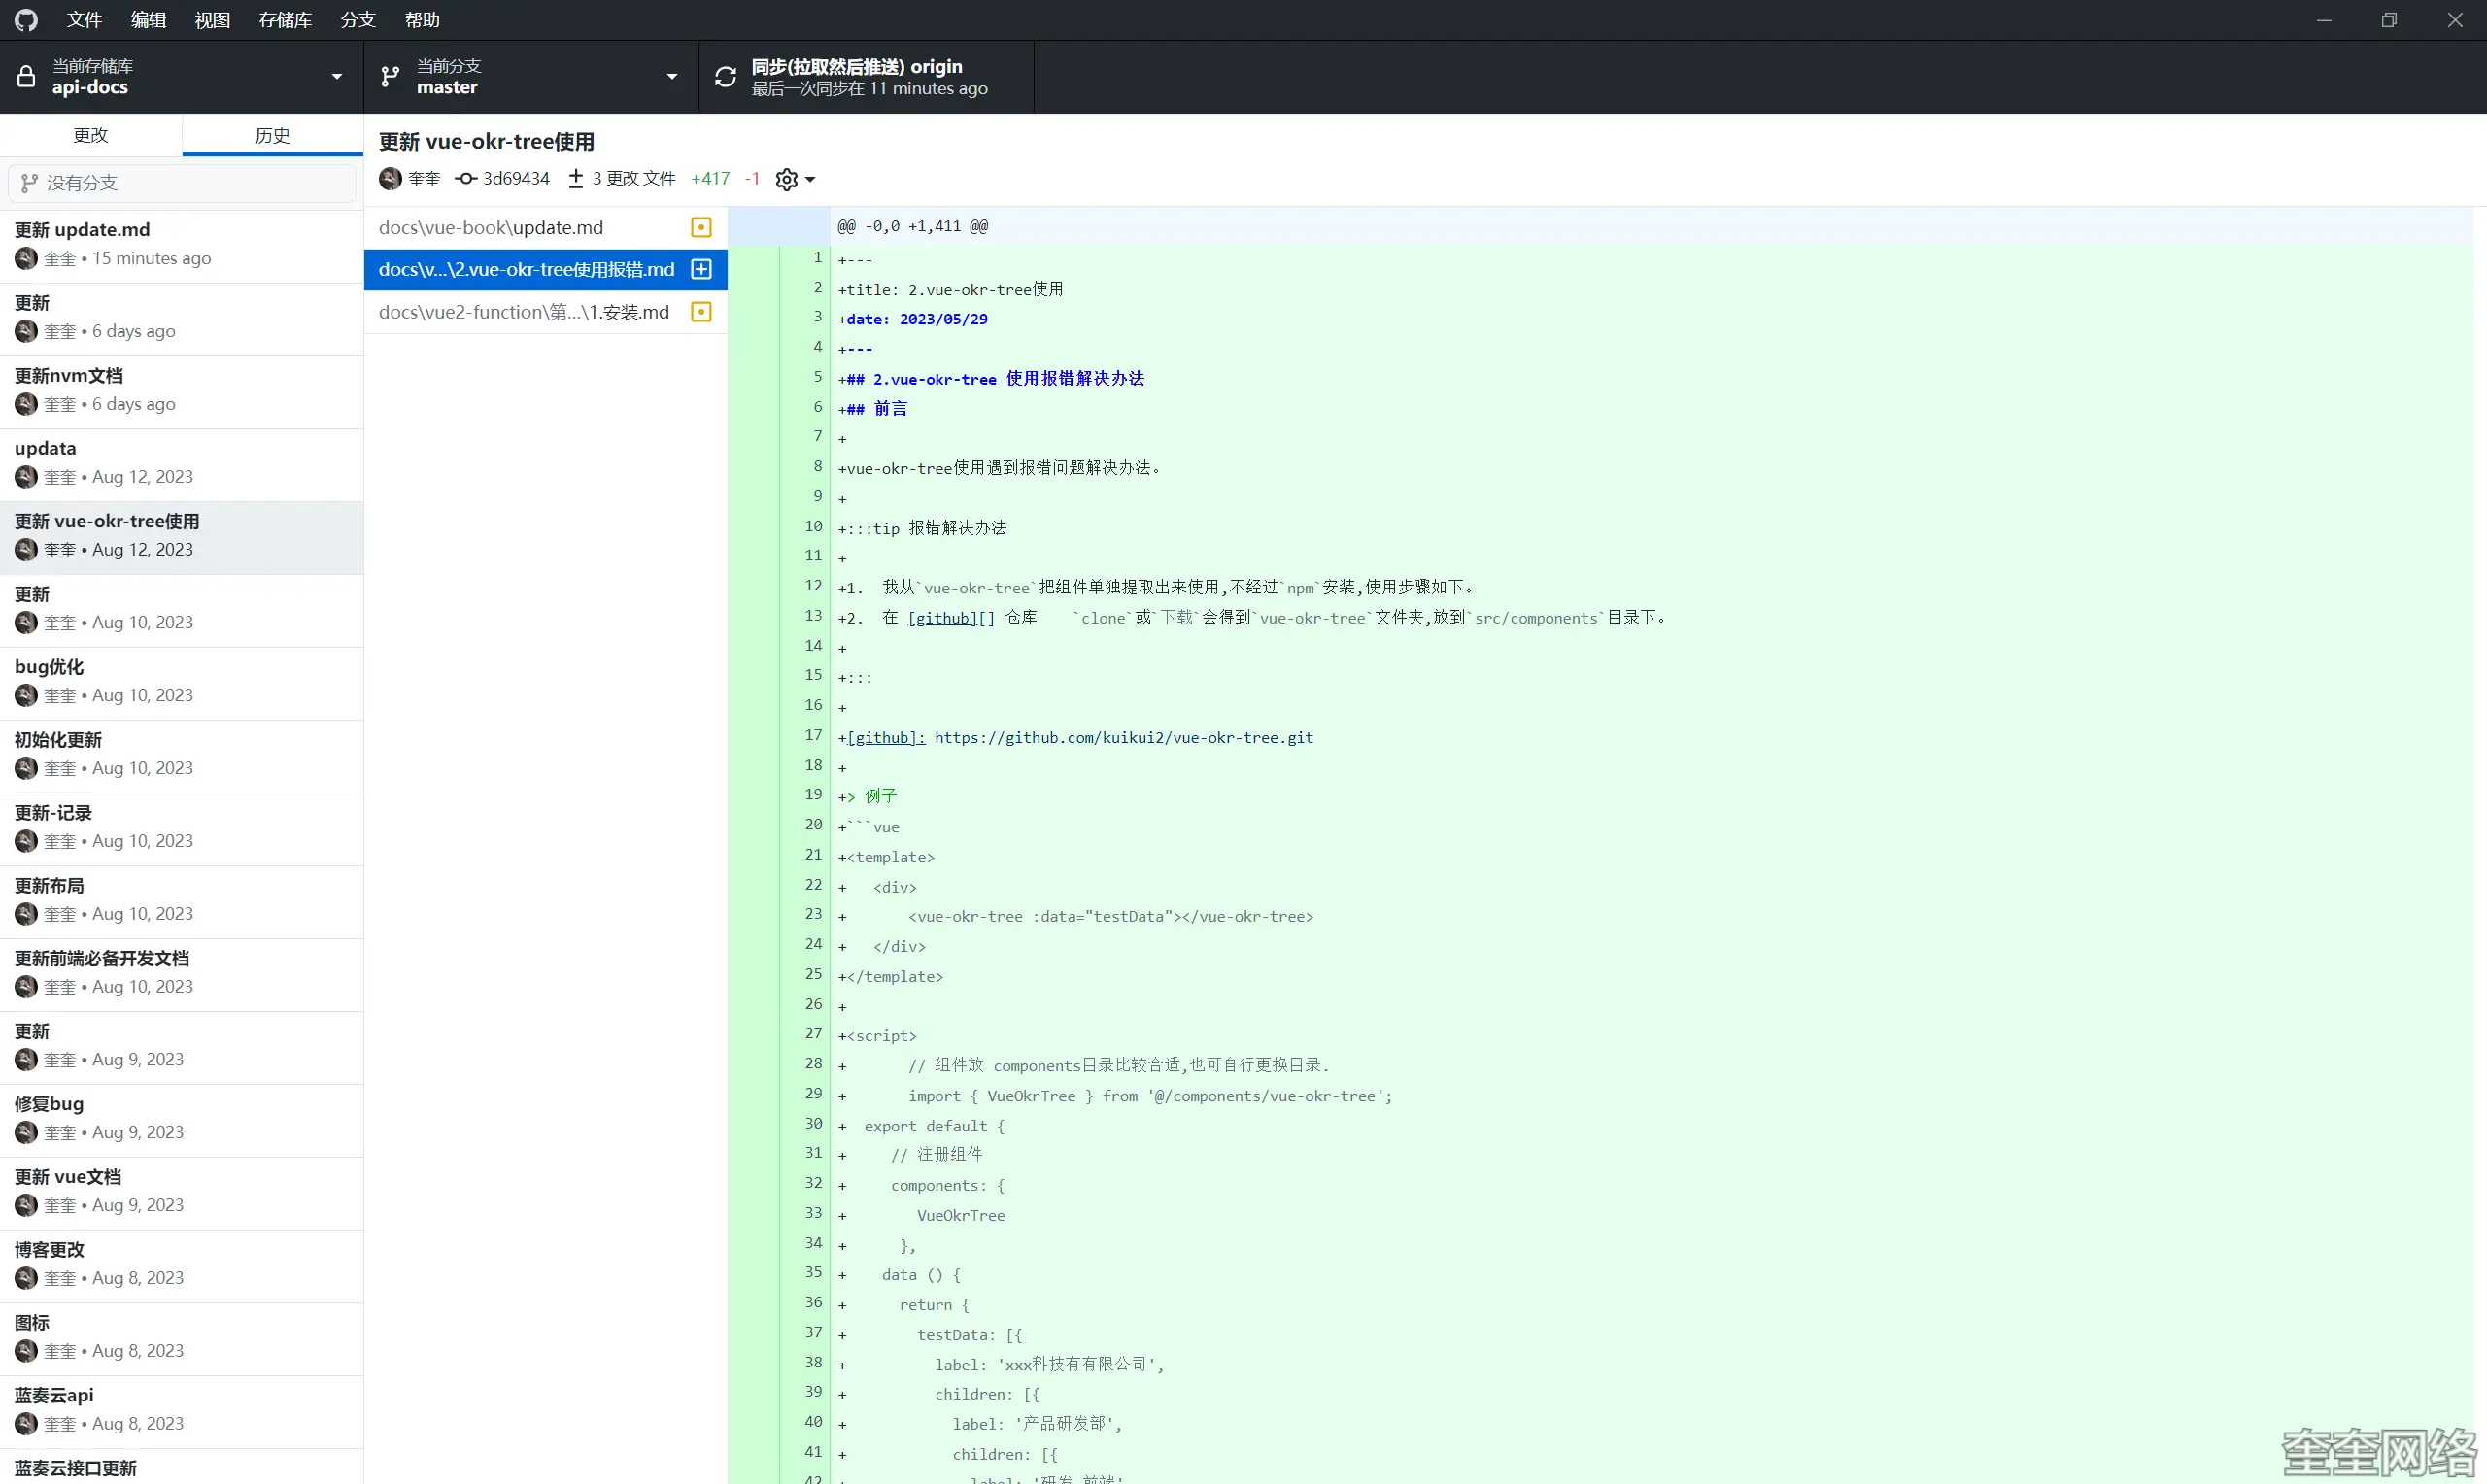Click avatar of 更新布局 commit
The width and height of the screenshot is (2487, 1484).
click(26, 915)
